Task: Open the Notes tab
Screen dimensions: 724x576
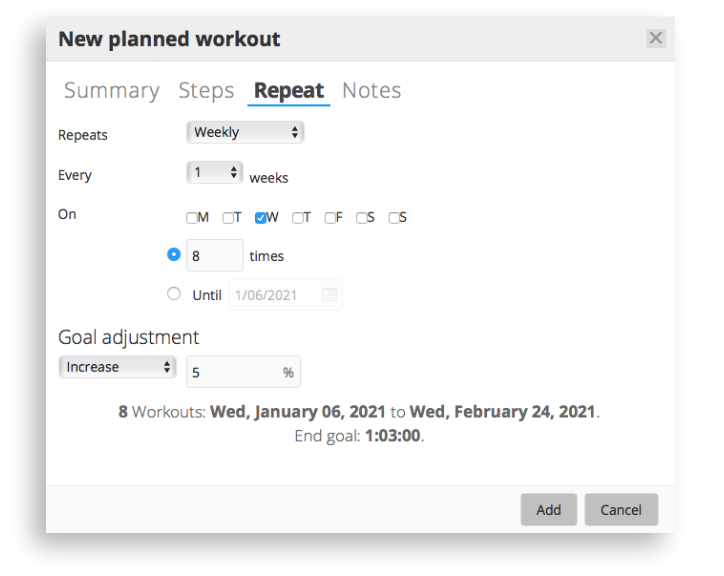Action: [372, 90]
